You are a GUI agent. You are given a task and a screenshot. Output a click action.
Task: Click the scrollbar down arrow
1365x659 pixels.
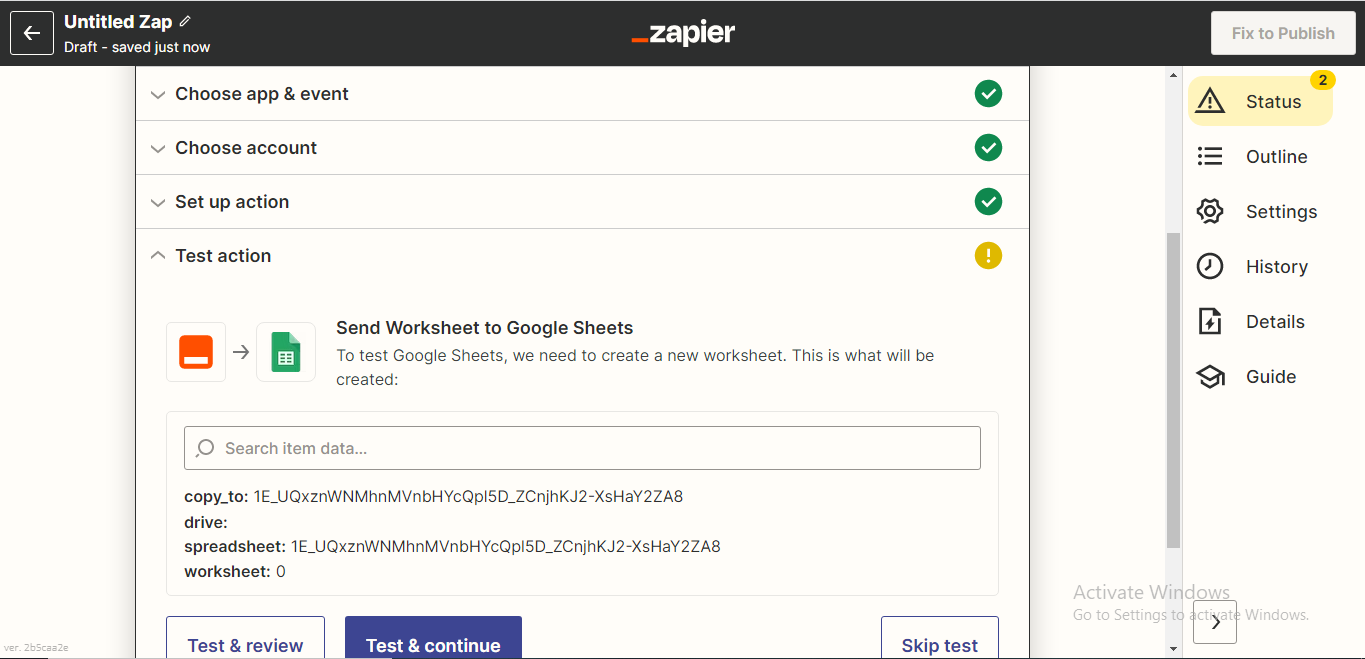pos(1173,648)
